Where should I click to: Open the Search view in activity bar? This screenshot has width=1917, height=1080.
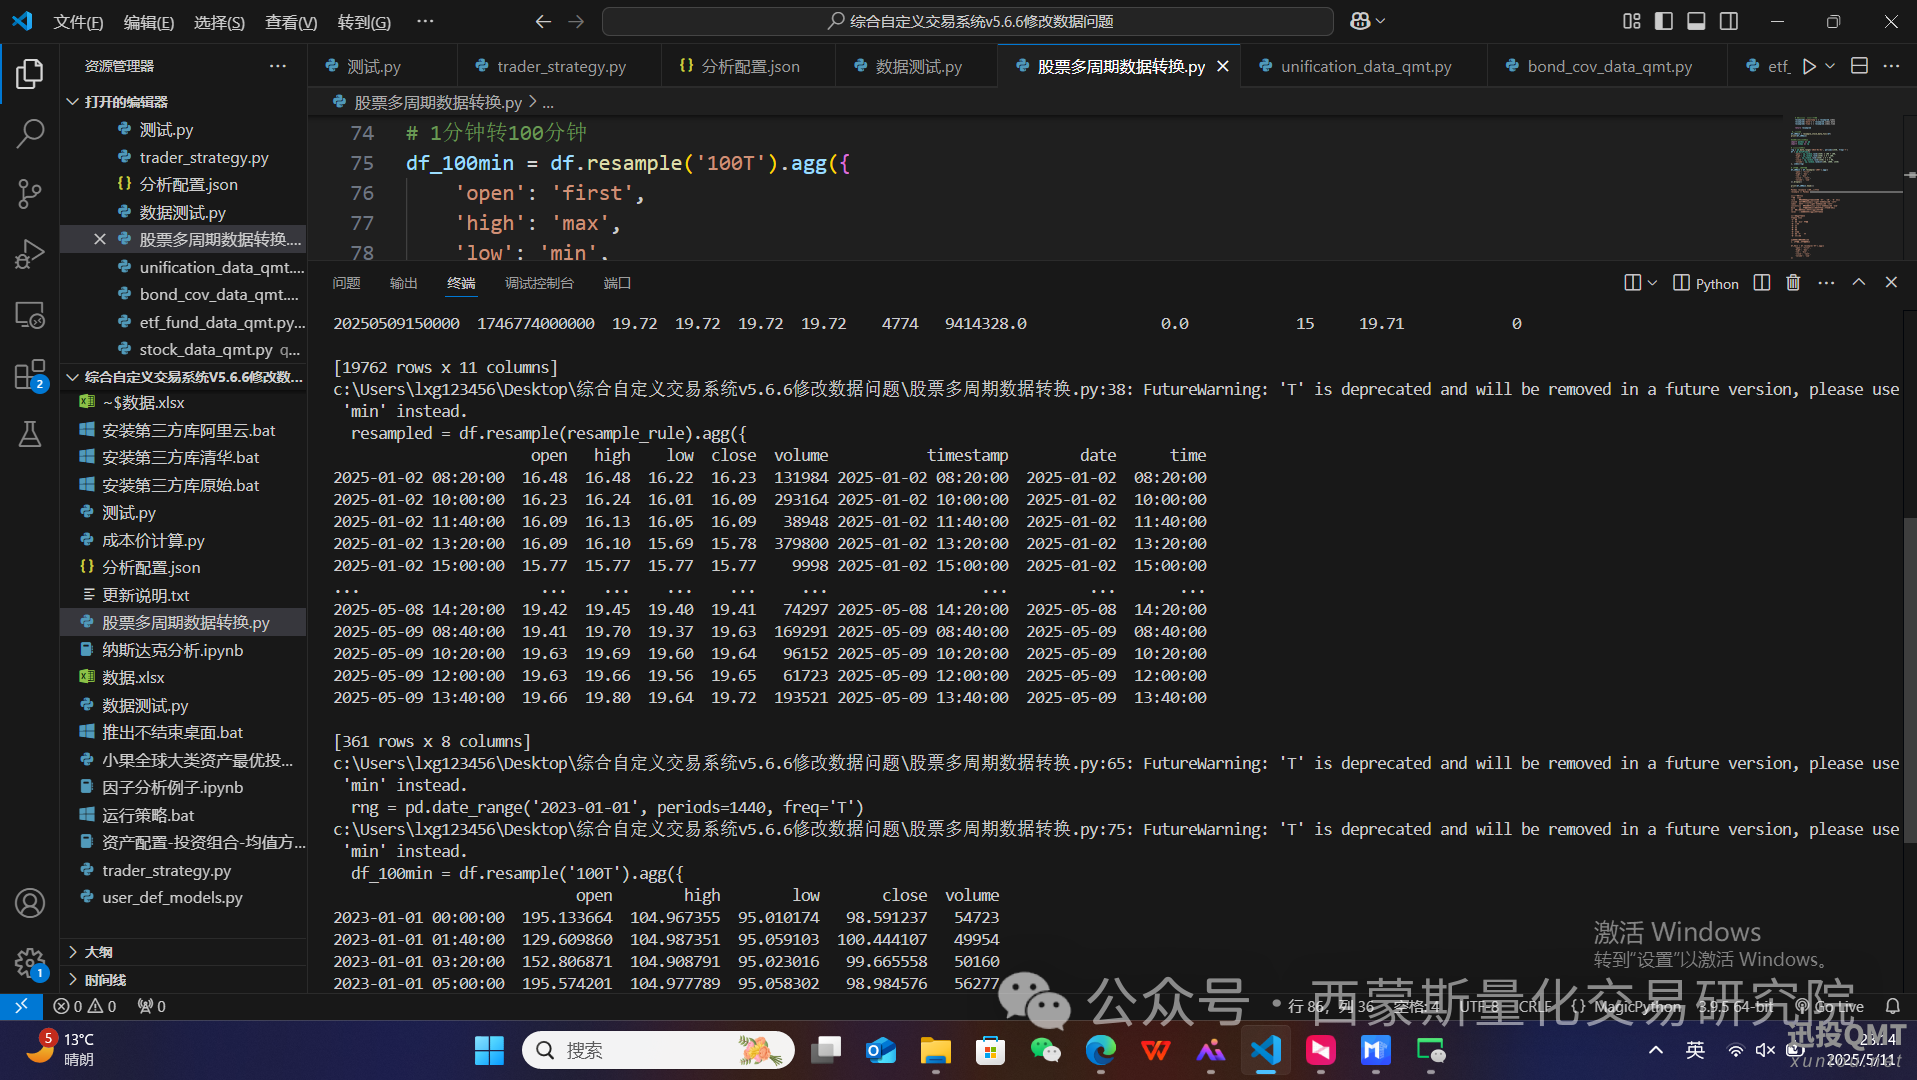point(30,133)
